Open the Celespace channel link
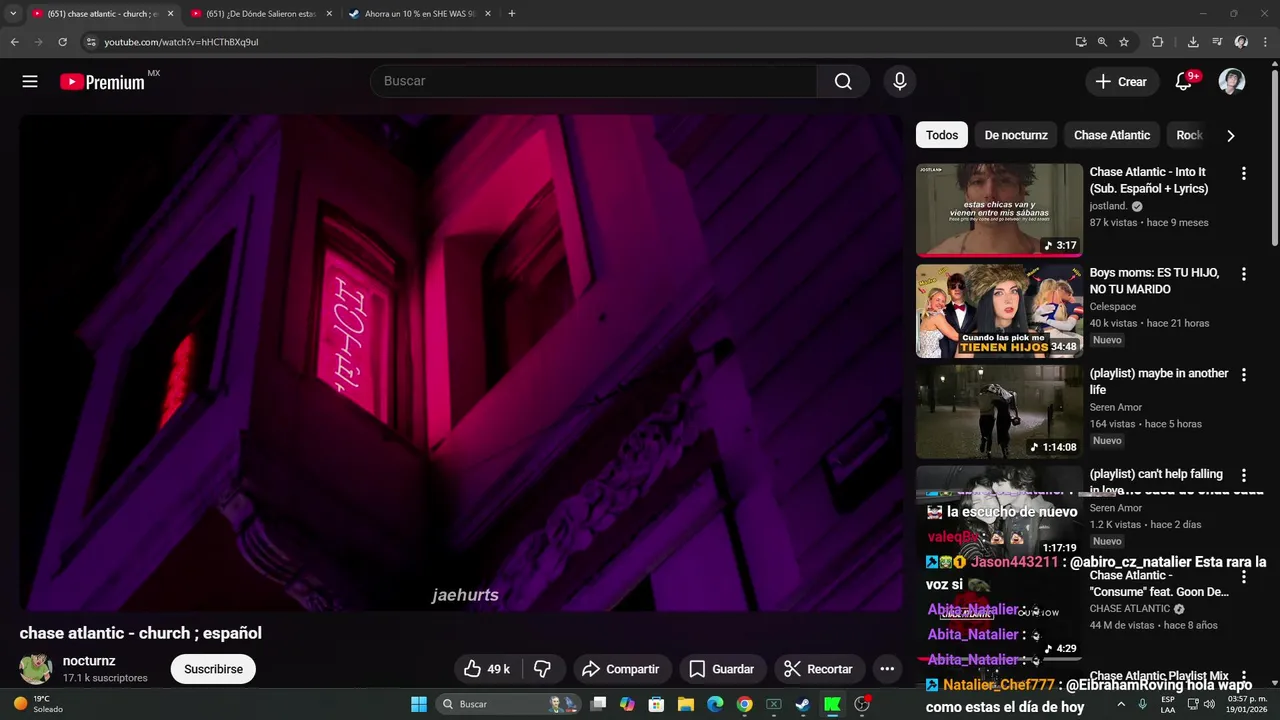This screenshot has height=720, width=1280. [x=1113, y=307]
